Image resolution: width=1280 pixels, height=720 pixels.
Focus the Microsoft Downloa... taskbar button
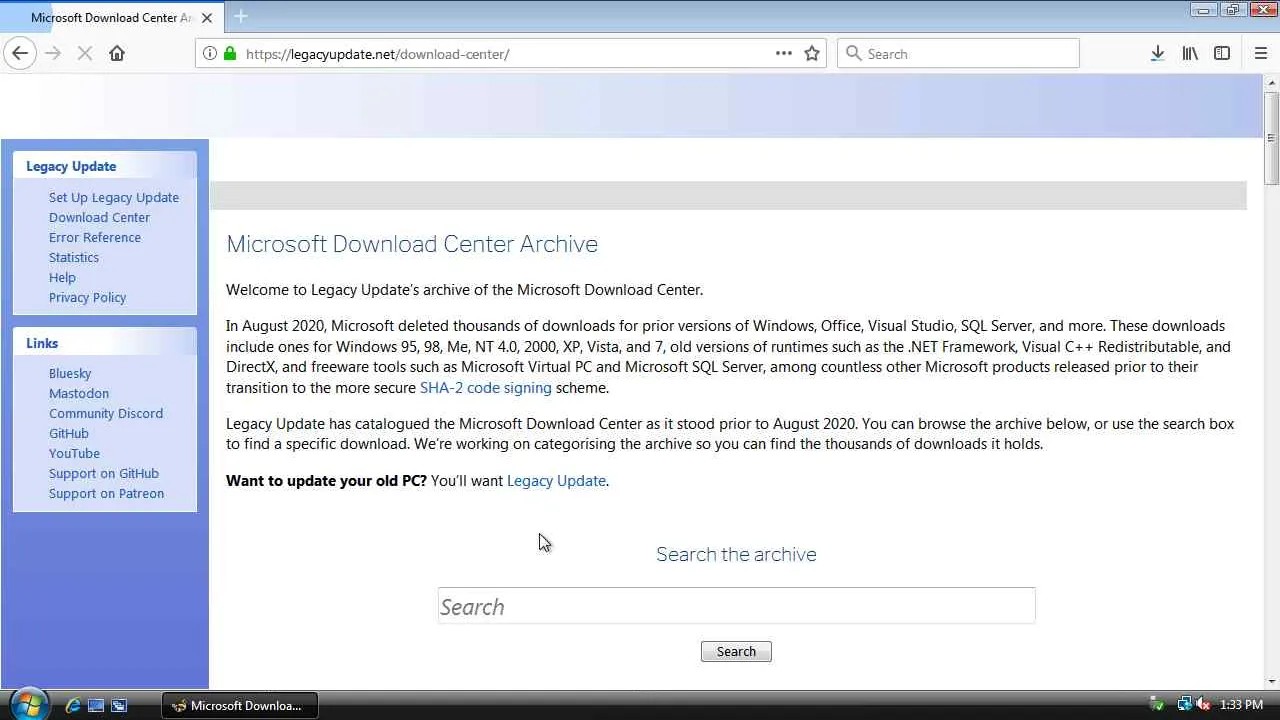point(239,705)
